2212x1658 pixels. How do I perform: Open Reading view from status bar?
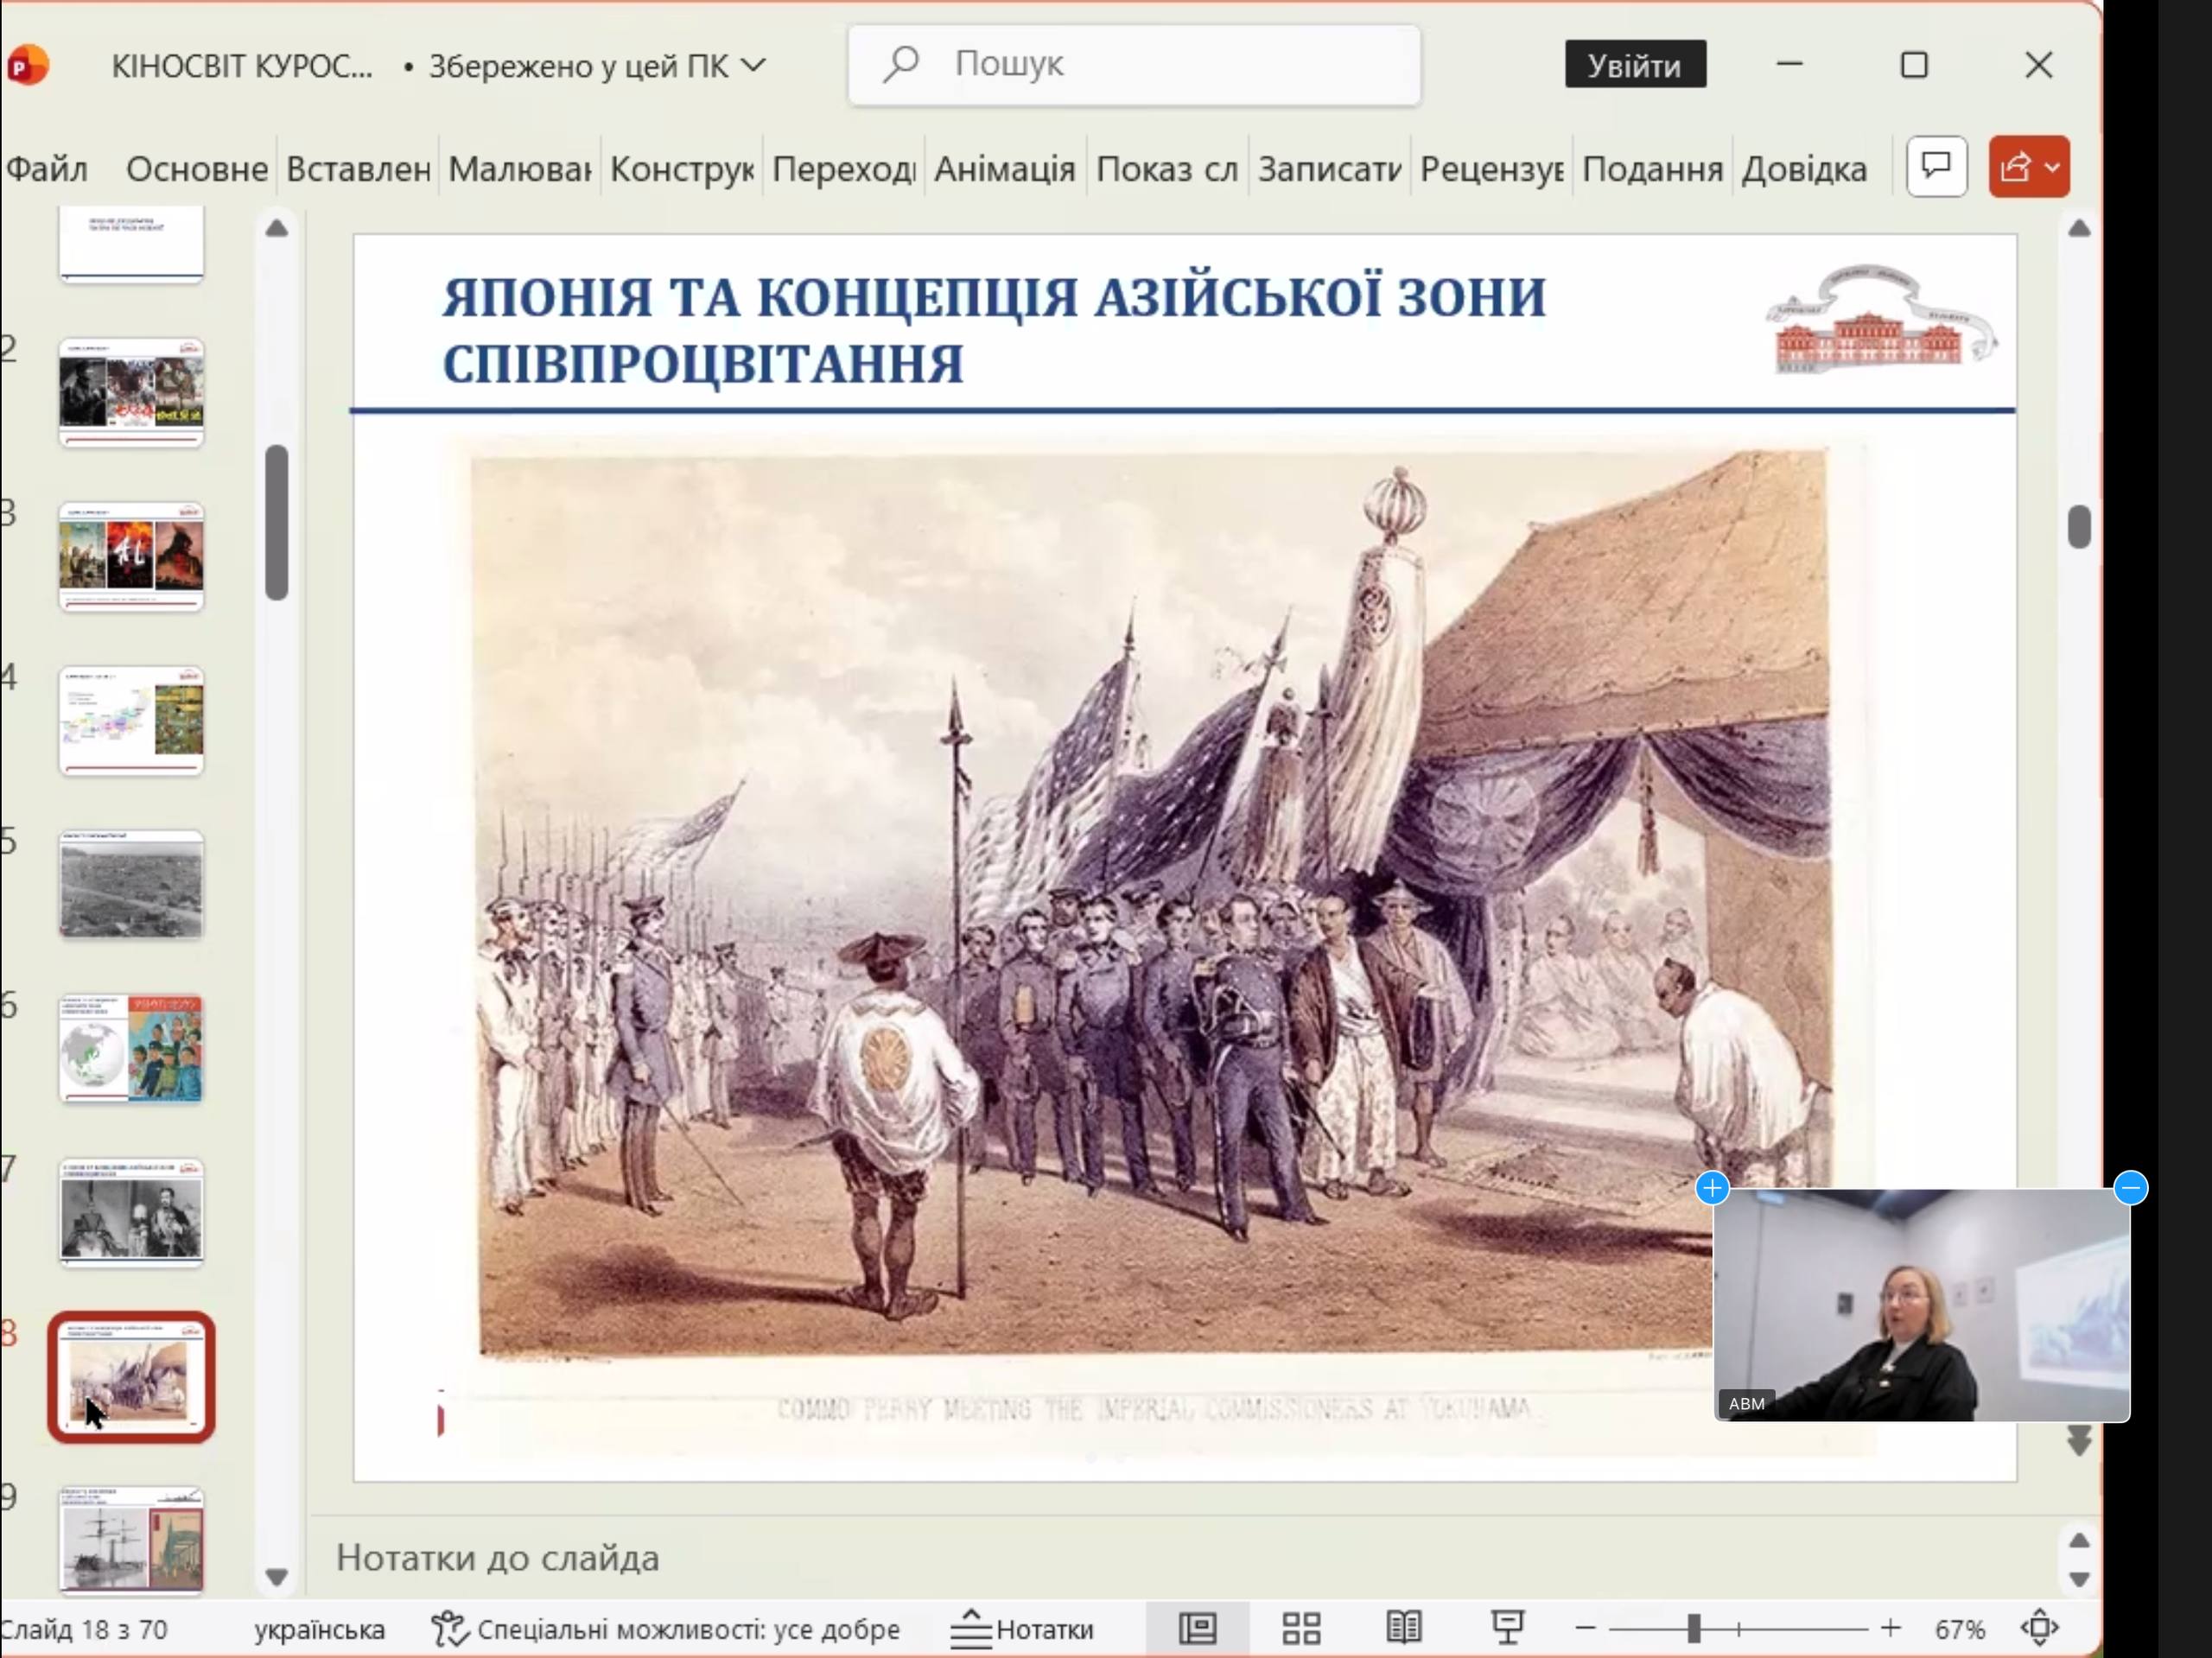tap(1404, 1629)
